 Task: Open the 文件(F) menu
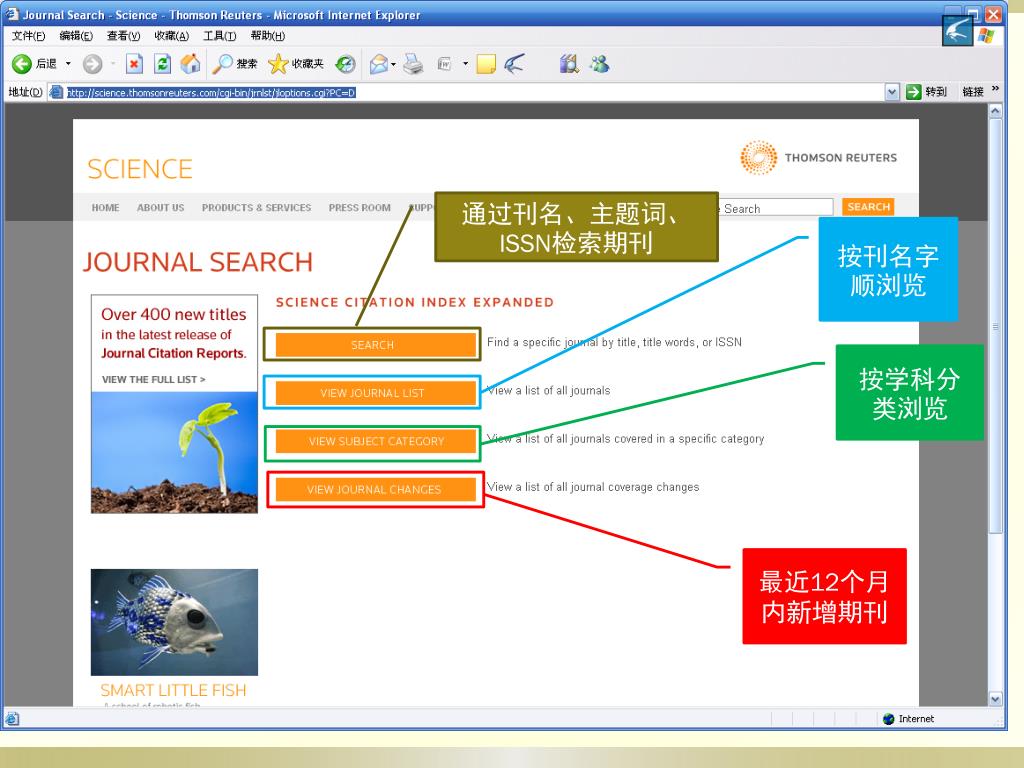pyautogui.click(x=28, y=36)
